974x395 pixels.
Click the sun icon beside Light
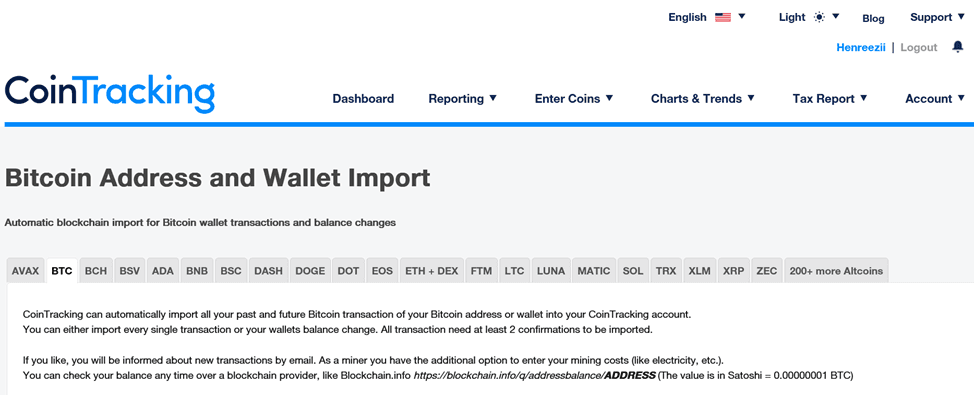click(x=819, y=17)
